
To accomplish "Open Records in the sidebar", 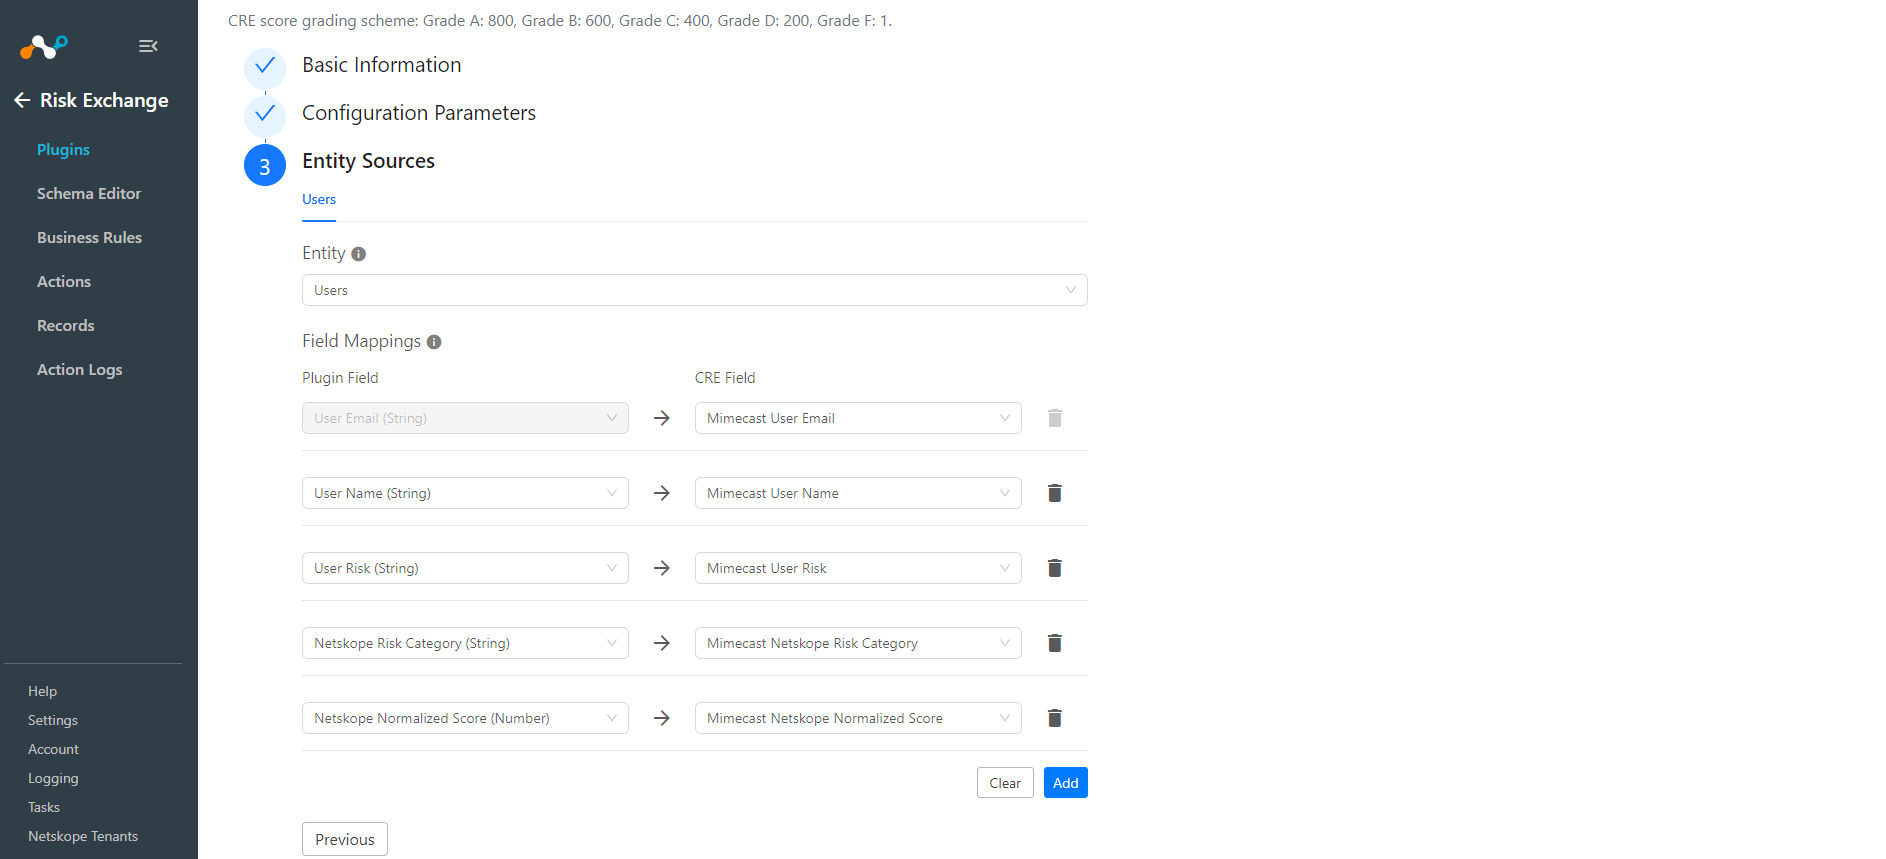I will pyautogui.click(x=65, y=325).
